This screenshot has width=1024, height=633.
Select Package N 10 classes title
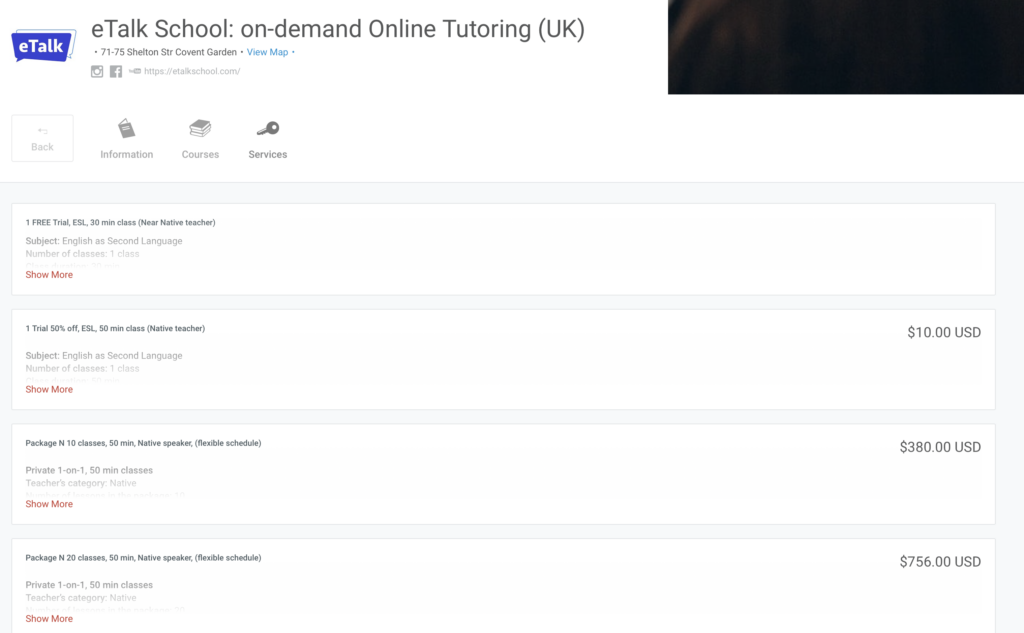(x=143, y=443)
